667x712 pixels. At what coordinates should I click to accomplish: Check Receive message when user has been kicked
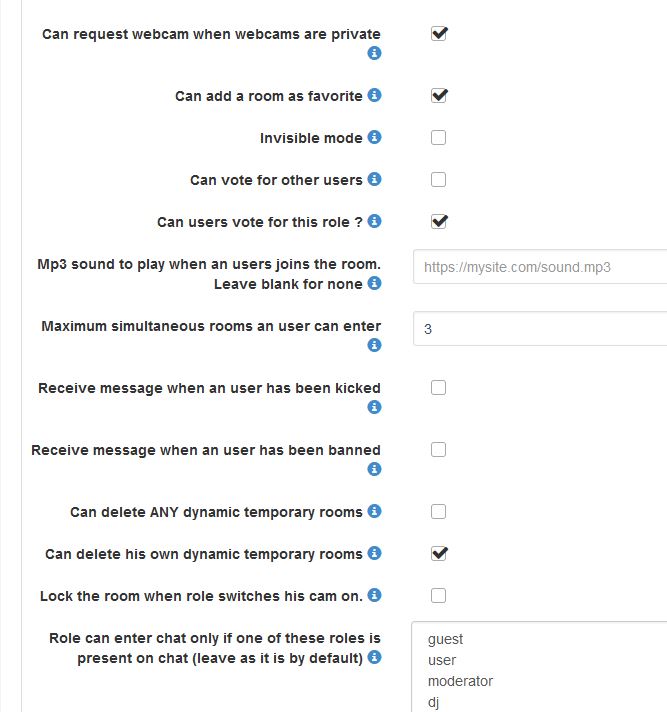click(438, 388)
